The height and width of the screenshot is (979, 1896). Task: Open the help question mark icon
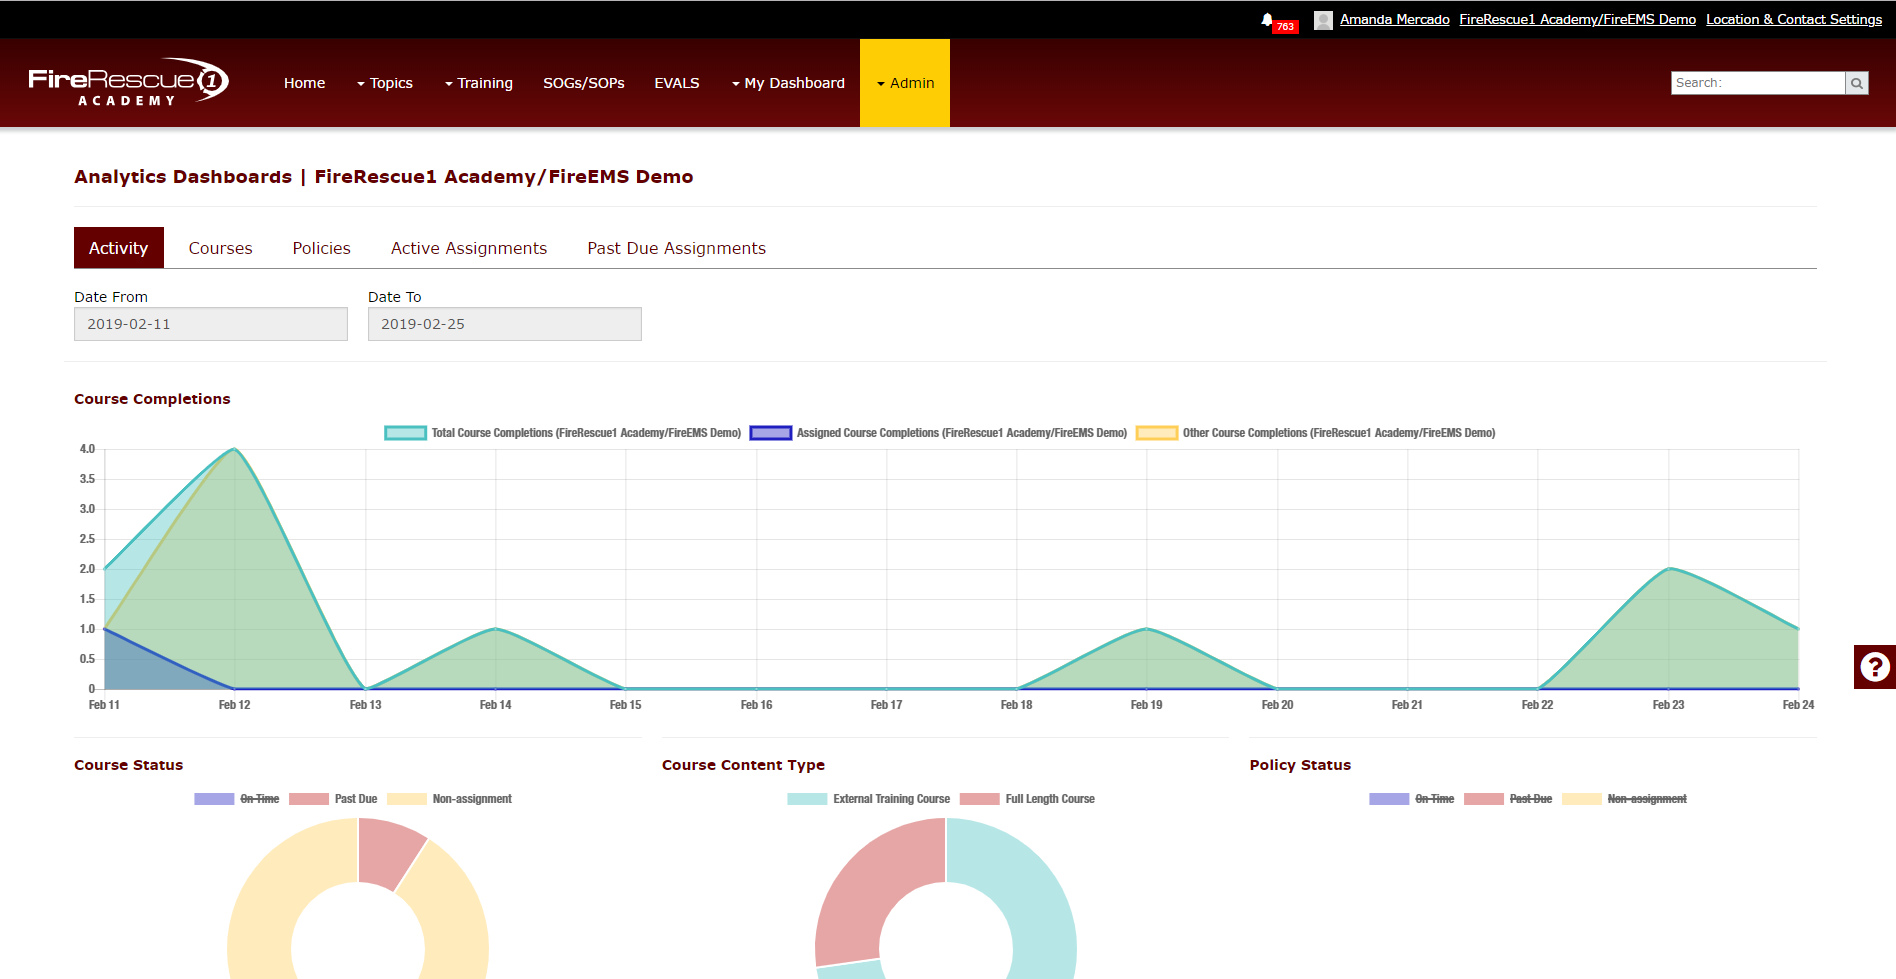click(x=1875, y=667)
